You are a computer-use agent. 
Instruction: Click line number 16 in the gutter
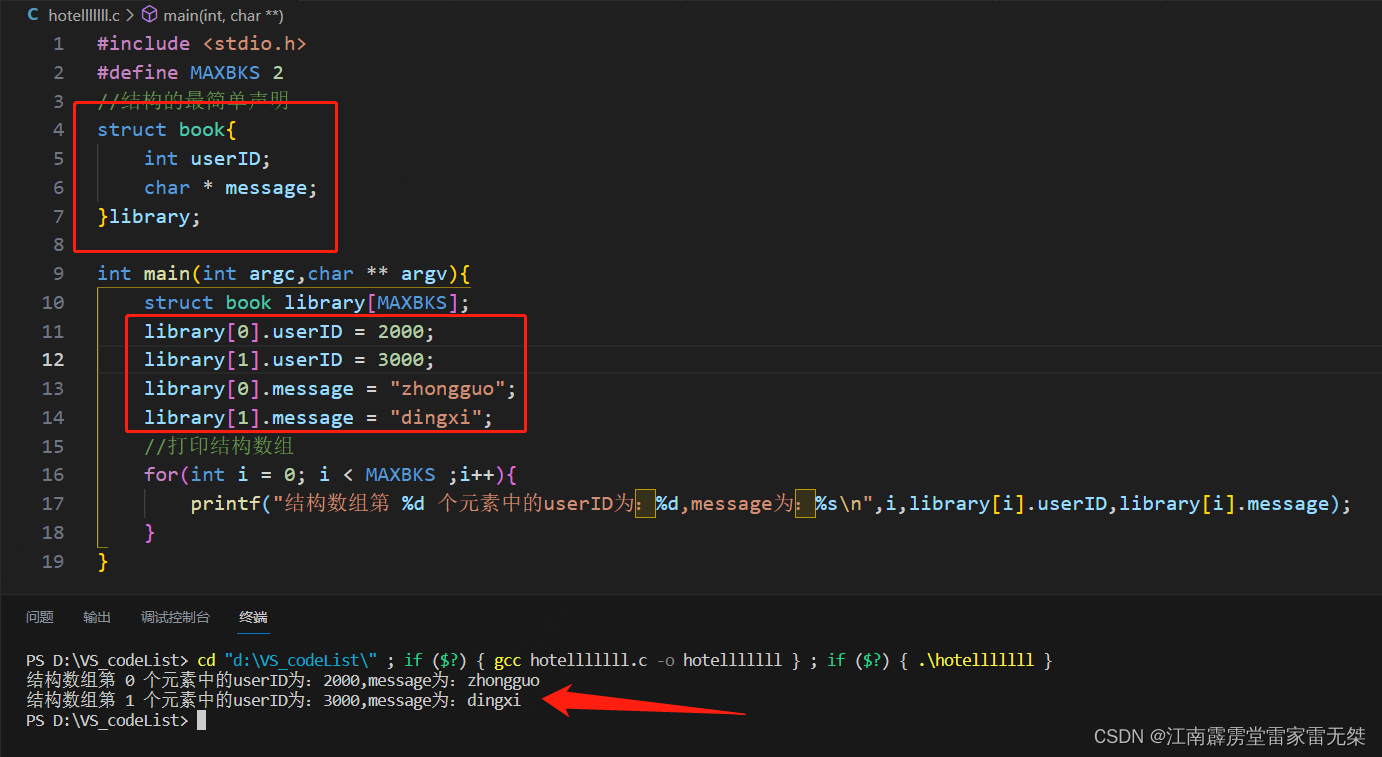pyautogui.click(x=54, y=475)
